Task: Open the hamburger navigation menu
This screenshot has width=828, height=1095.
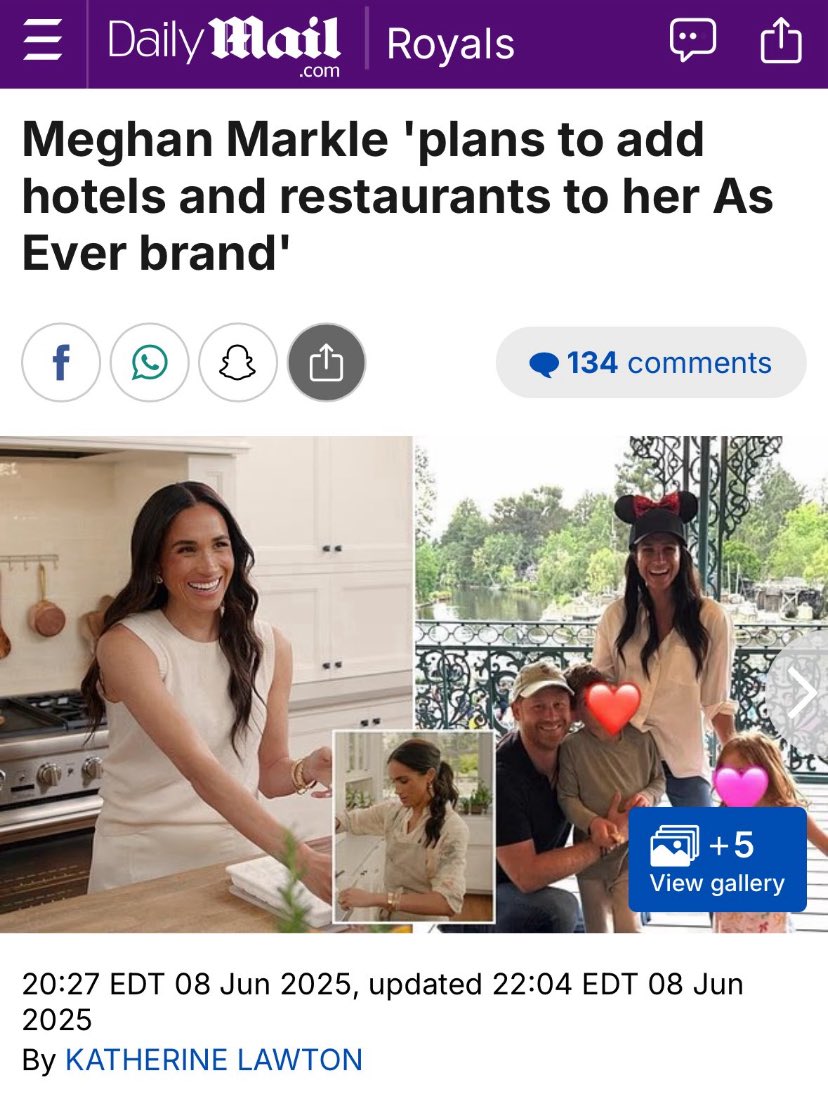Action: pyautogui.click(x=43, y=43)
